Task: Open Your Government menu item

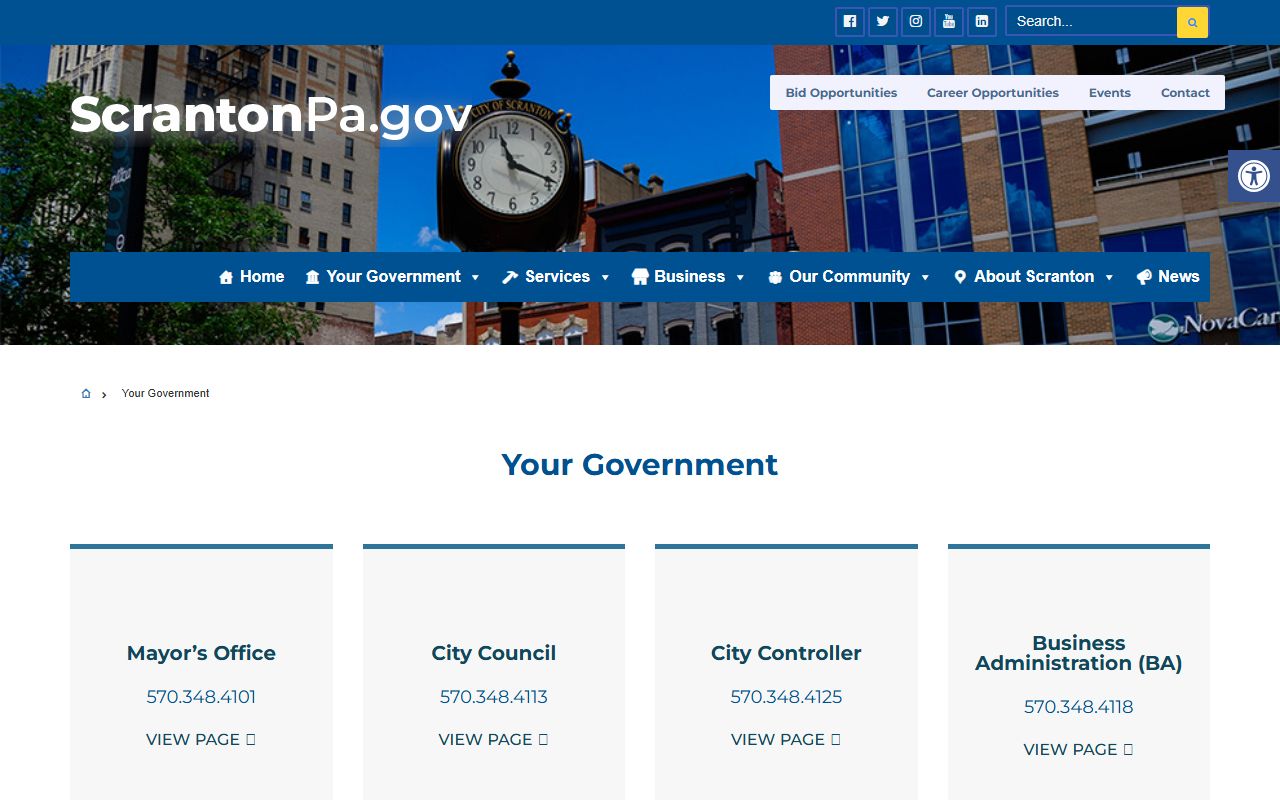Action: [x=393, y=277]
